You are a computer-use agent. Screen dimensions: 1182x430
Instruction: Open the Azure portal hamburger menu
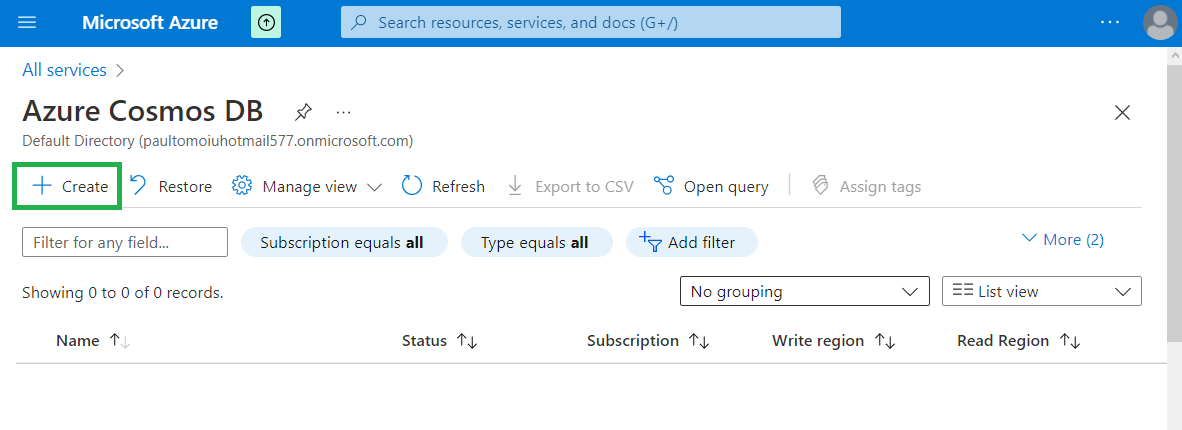tap(27, 23)
